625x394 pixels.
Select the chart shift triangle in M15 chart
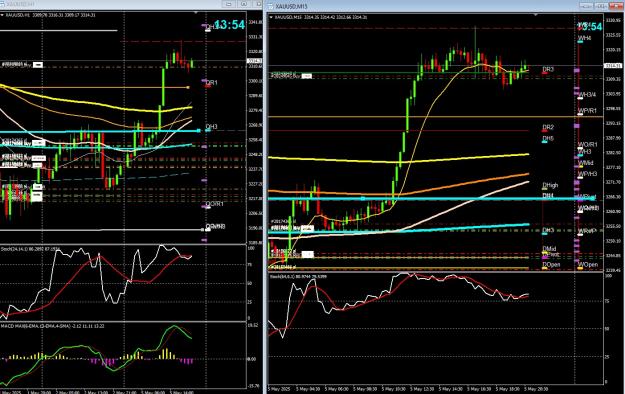coord(535,15)
